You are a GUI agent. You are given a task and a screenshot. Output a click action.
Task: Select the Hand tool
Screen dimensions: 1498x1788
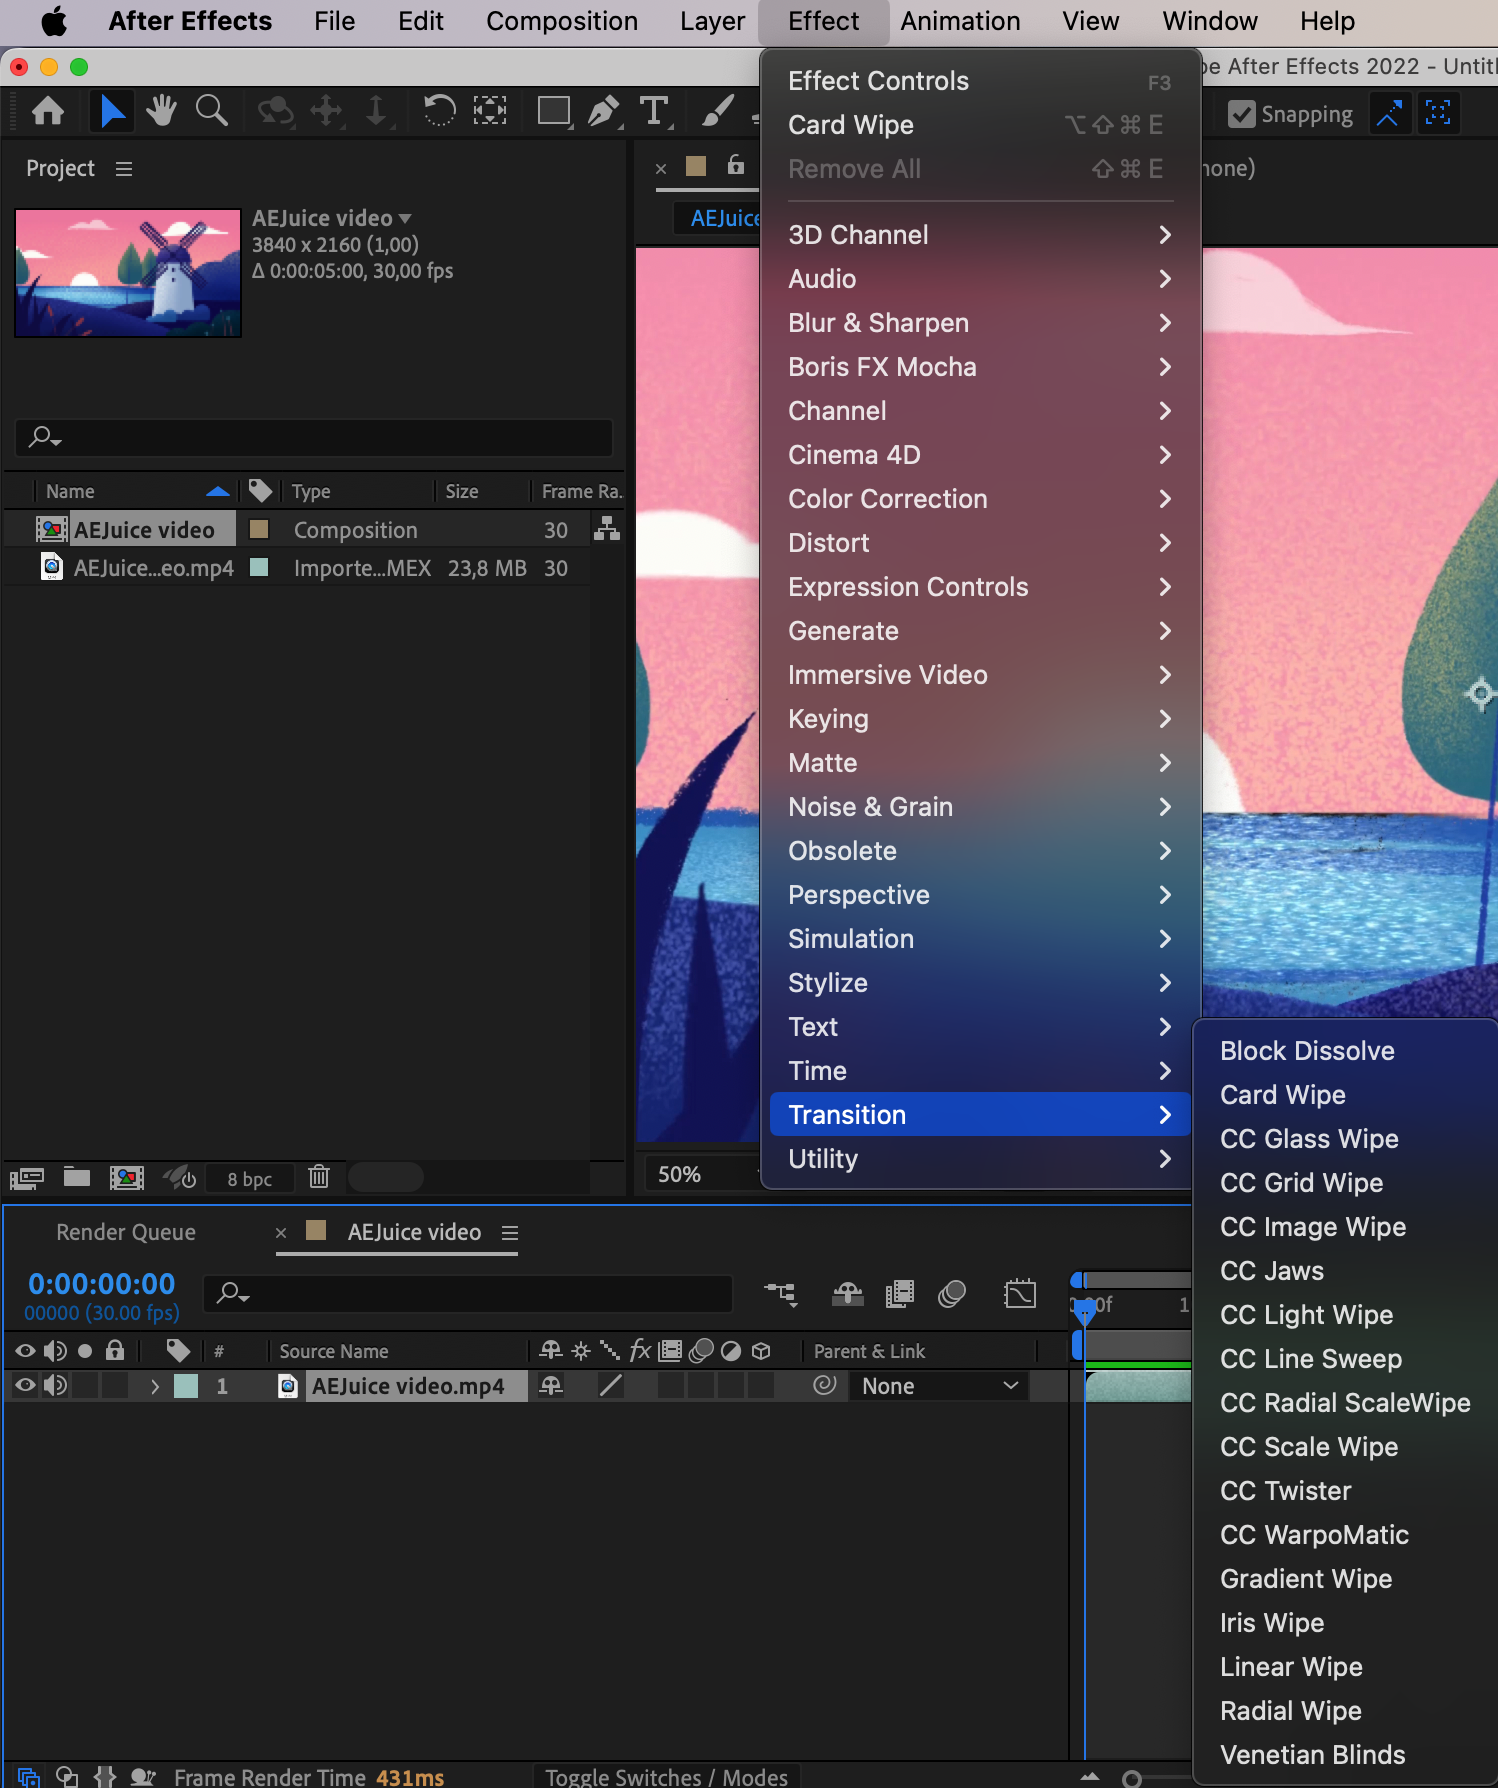(160, 111)
